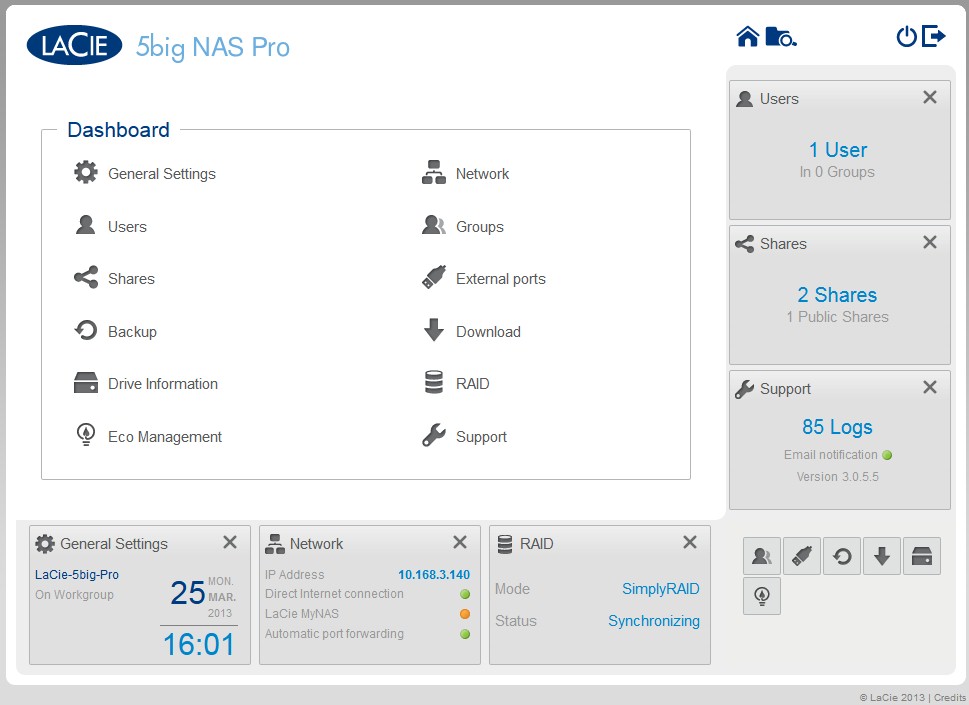Click the 85 Logs link
The width and height of the screenshot is (969, 705).
[x=838, y=427]
